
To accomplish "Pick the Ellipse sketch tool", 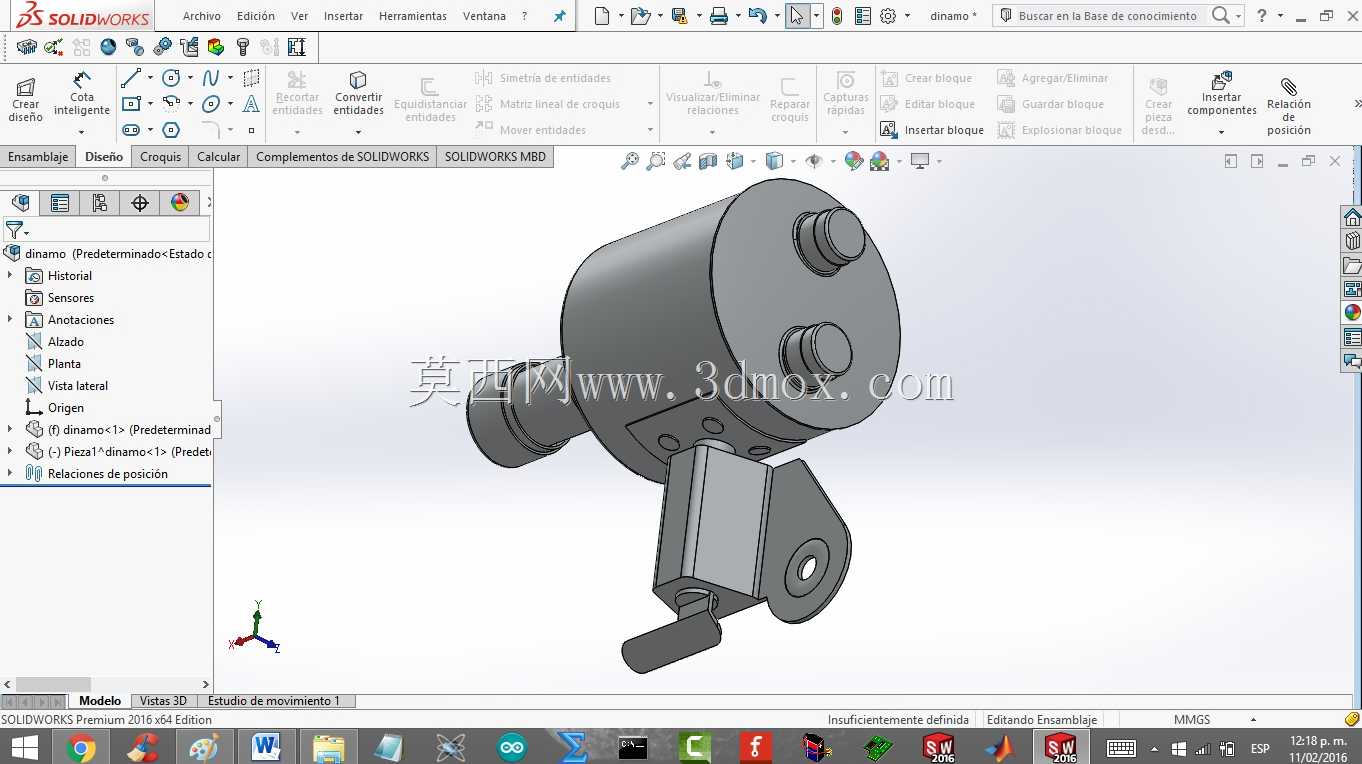I will point(211,104).
